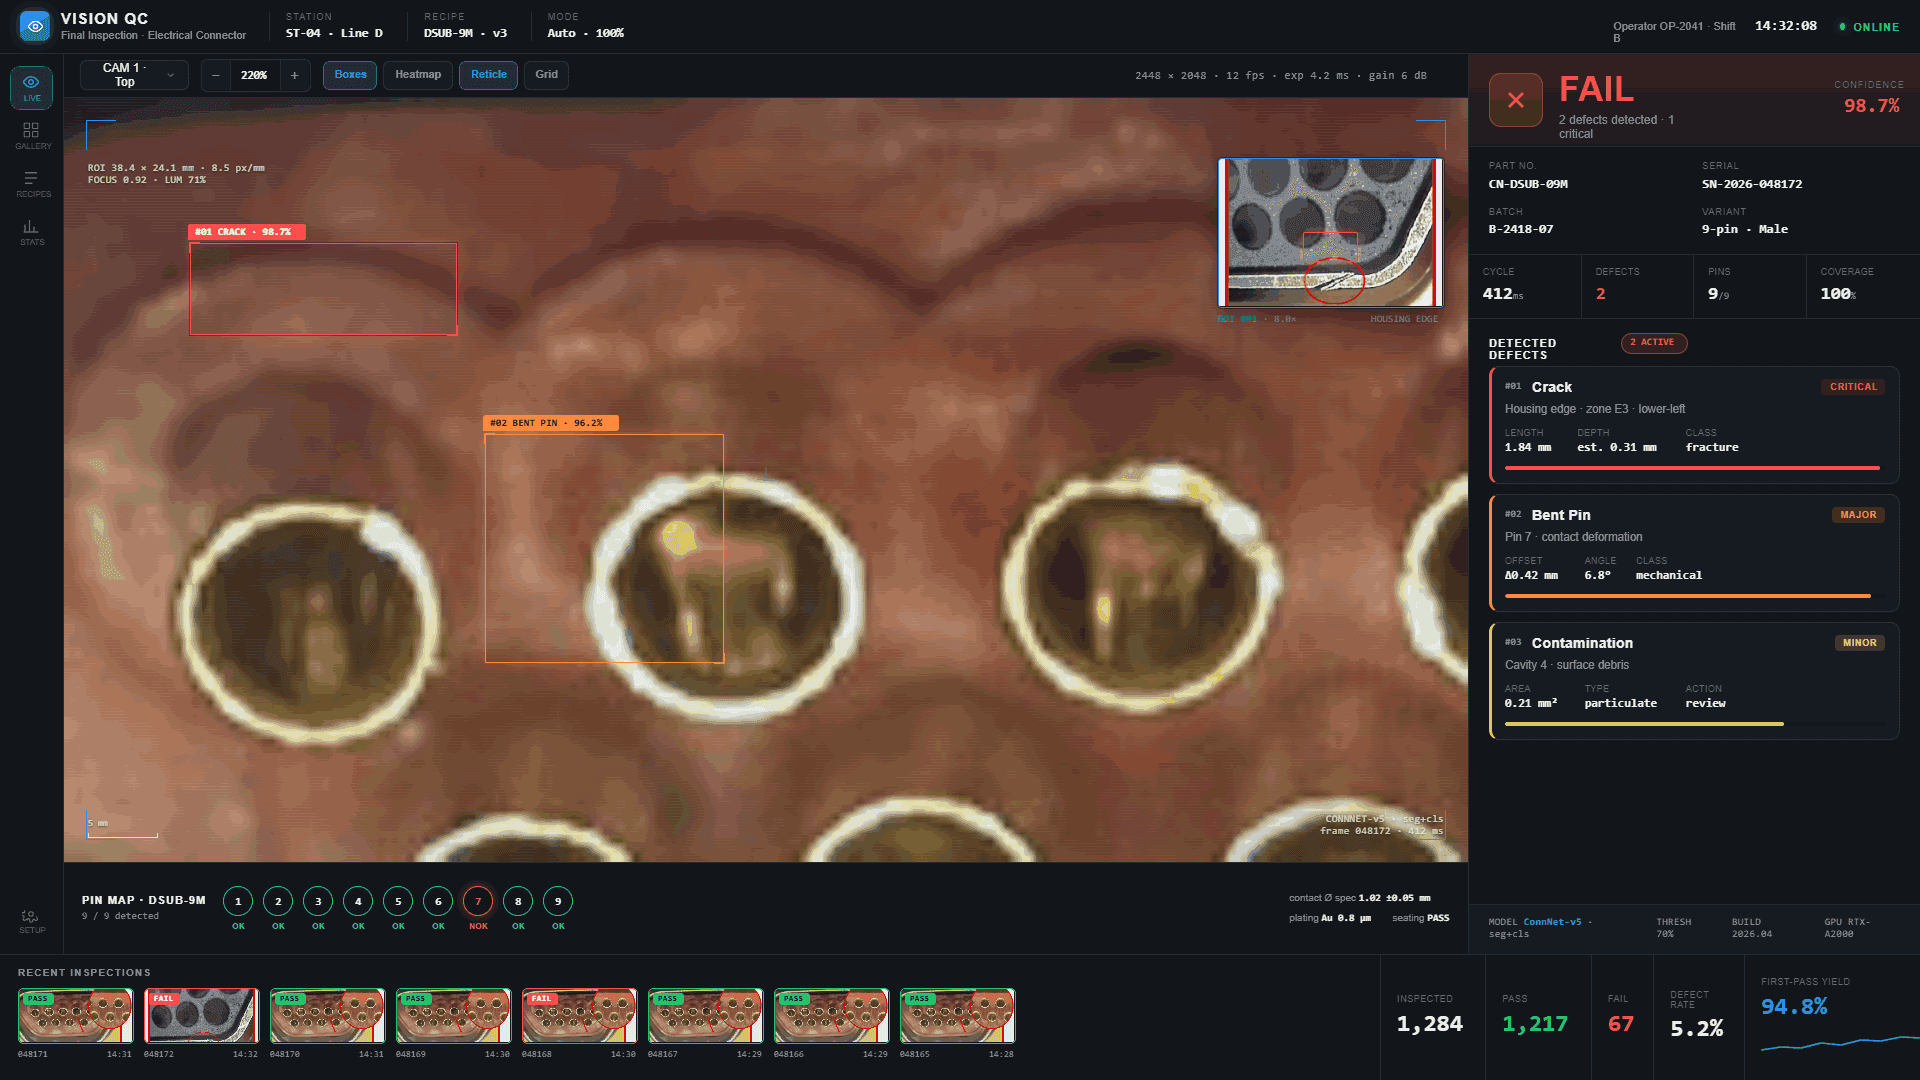Image resolution: width=1920 pixels, height=1080 pixels.
Task: Click the station ST-04 Line D
Action: [334, 33]
